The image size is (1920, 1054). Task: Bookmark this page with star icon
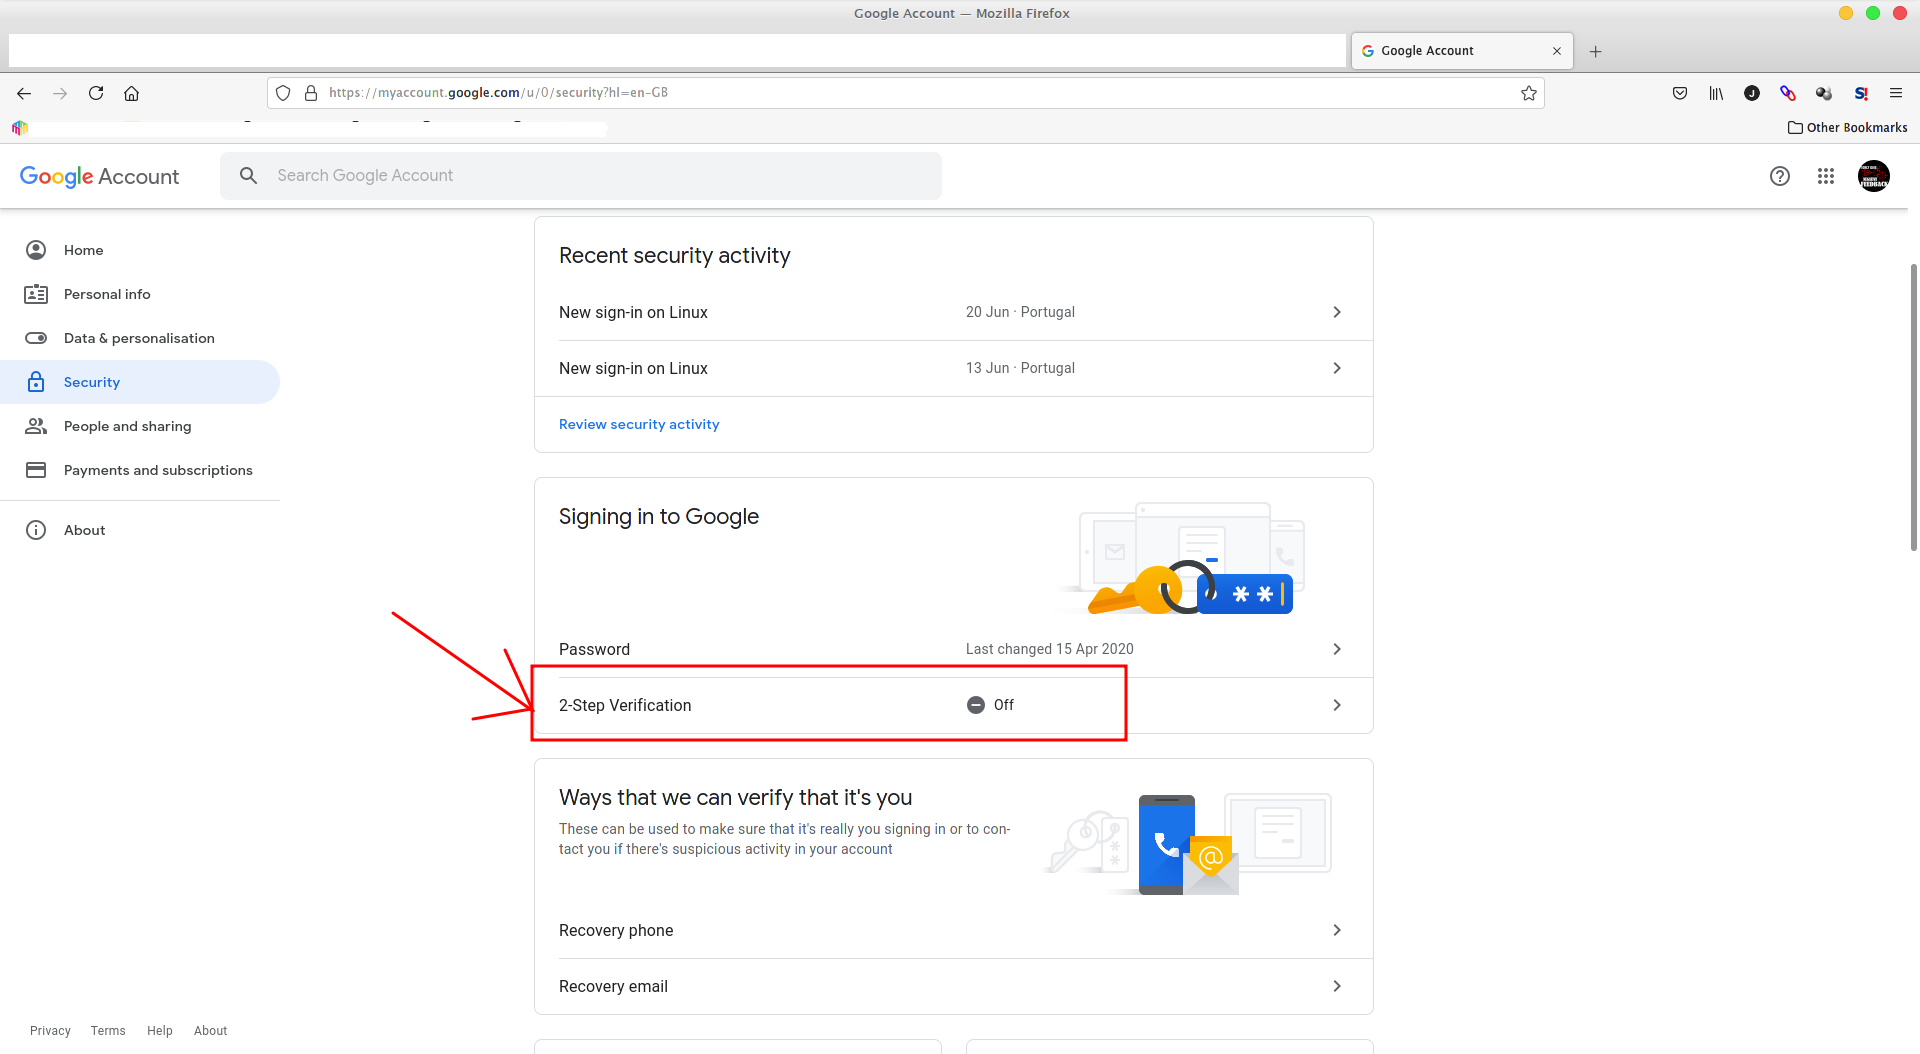click(x=1528, y=93)
